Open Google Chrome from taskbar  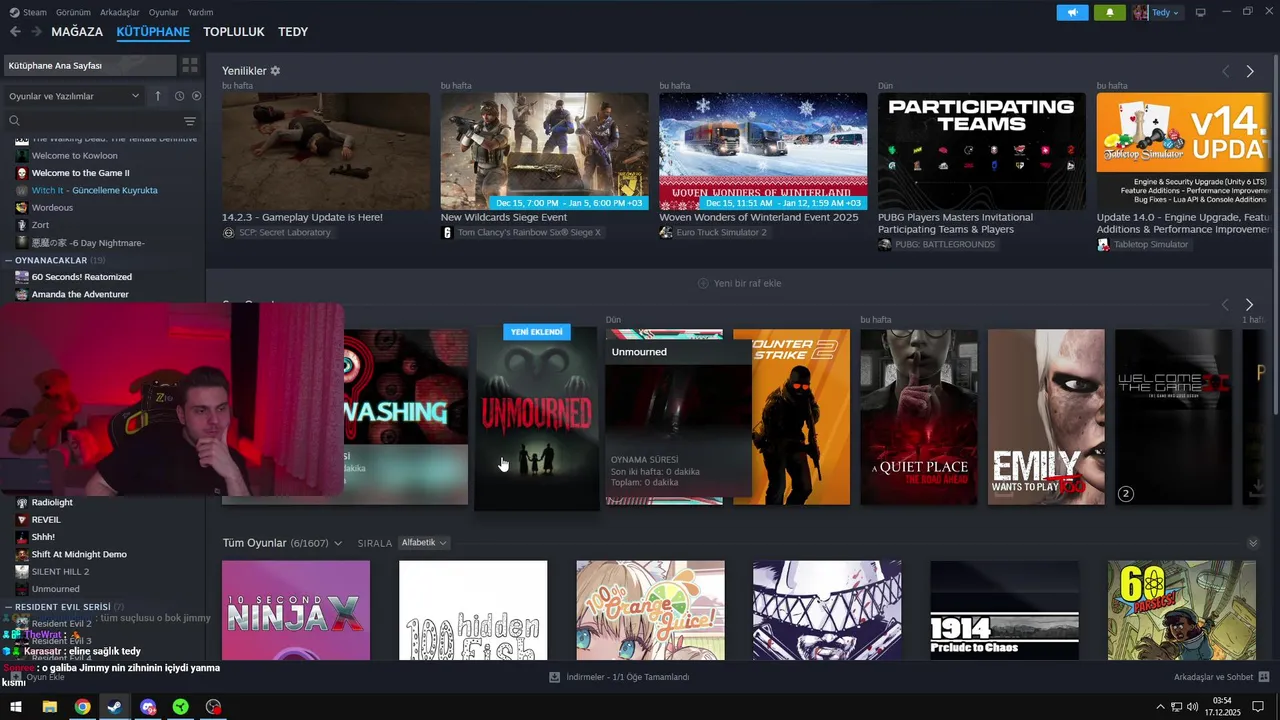pos(82,707)
